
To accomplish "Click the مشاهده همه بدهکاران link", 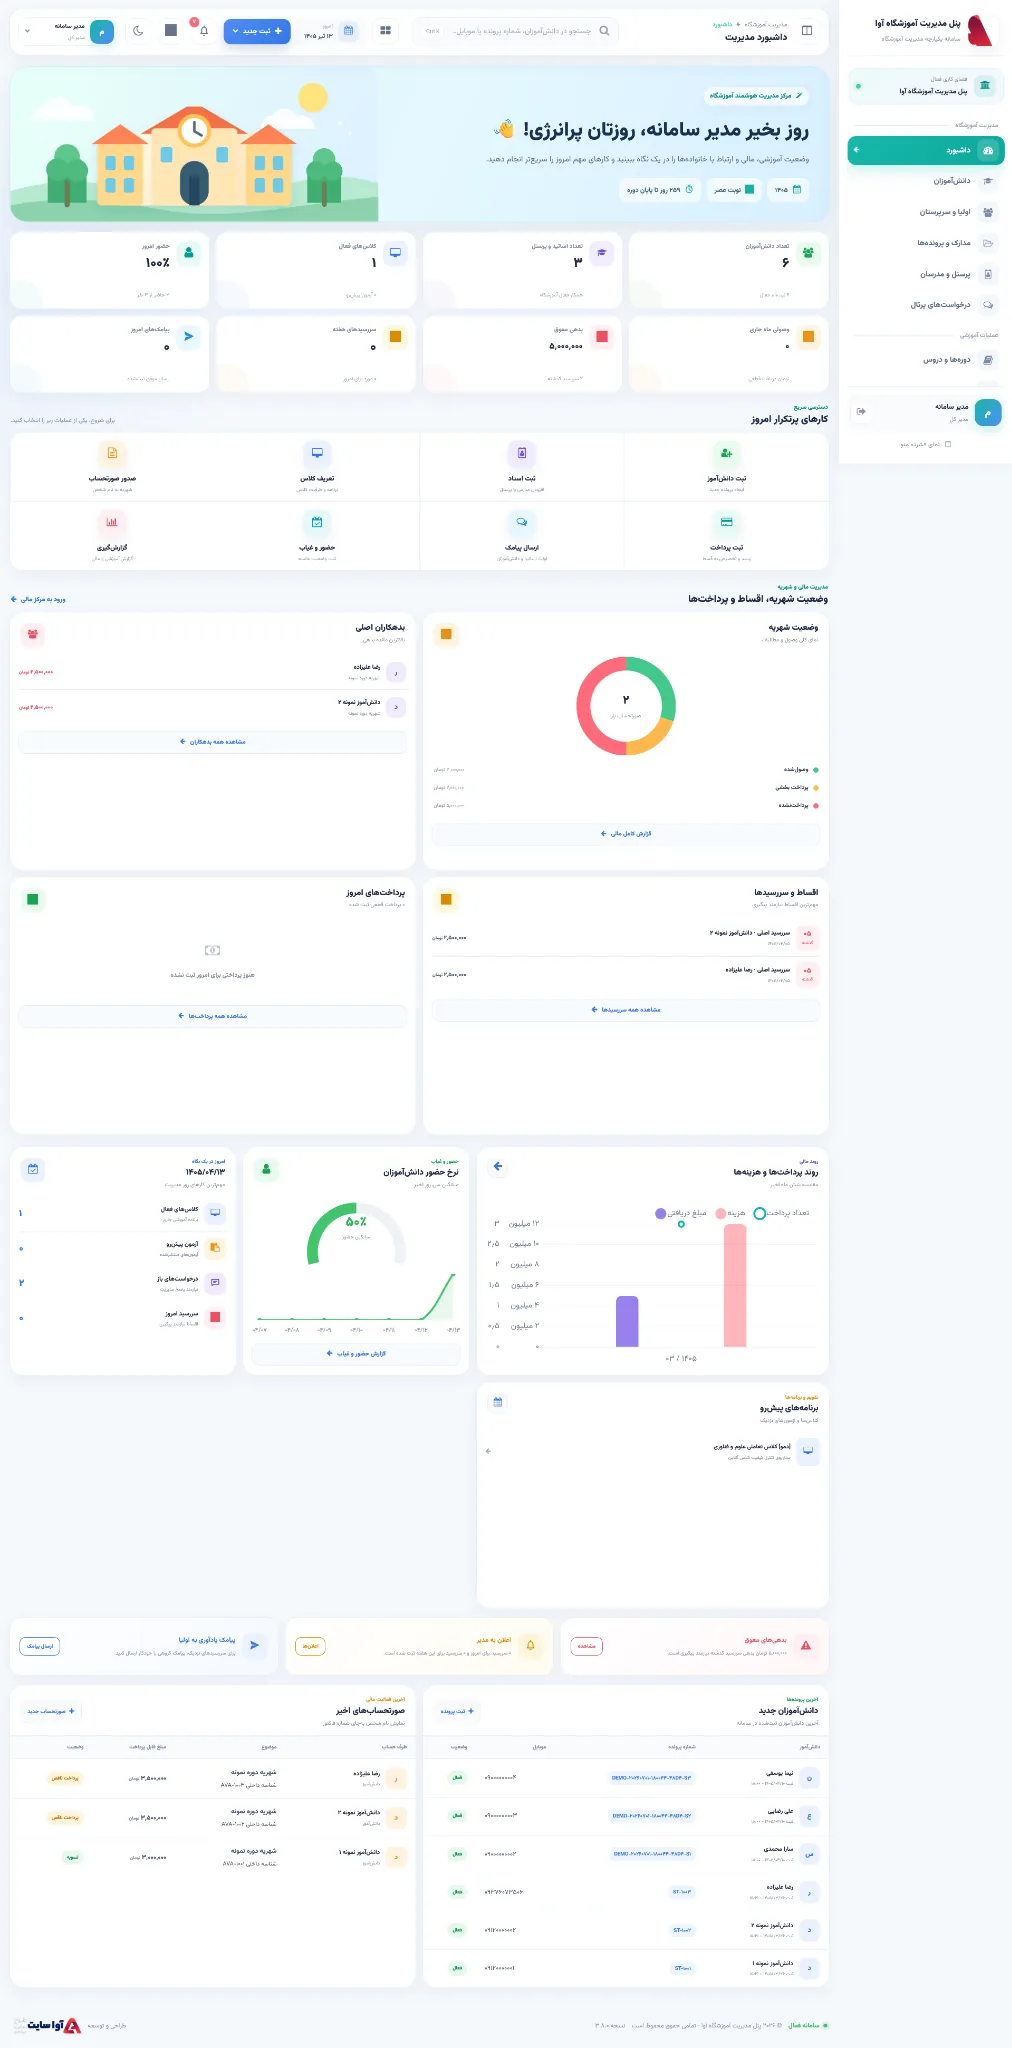I will pos(212,742).
